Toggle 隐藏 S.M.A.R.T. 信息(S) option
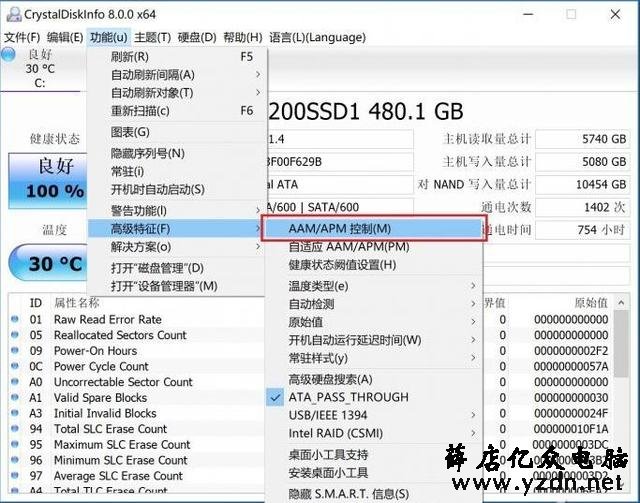 click(x=373, y=494)
